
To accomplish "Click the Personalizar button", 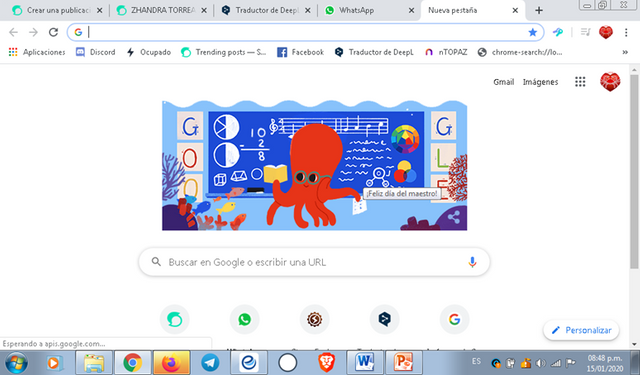I will tap(581, 330).
